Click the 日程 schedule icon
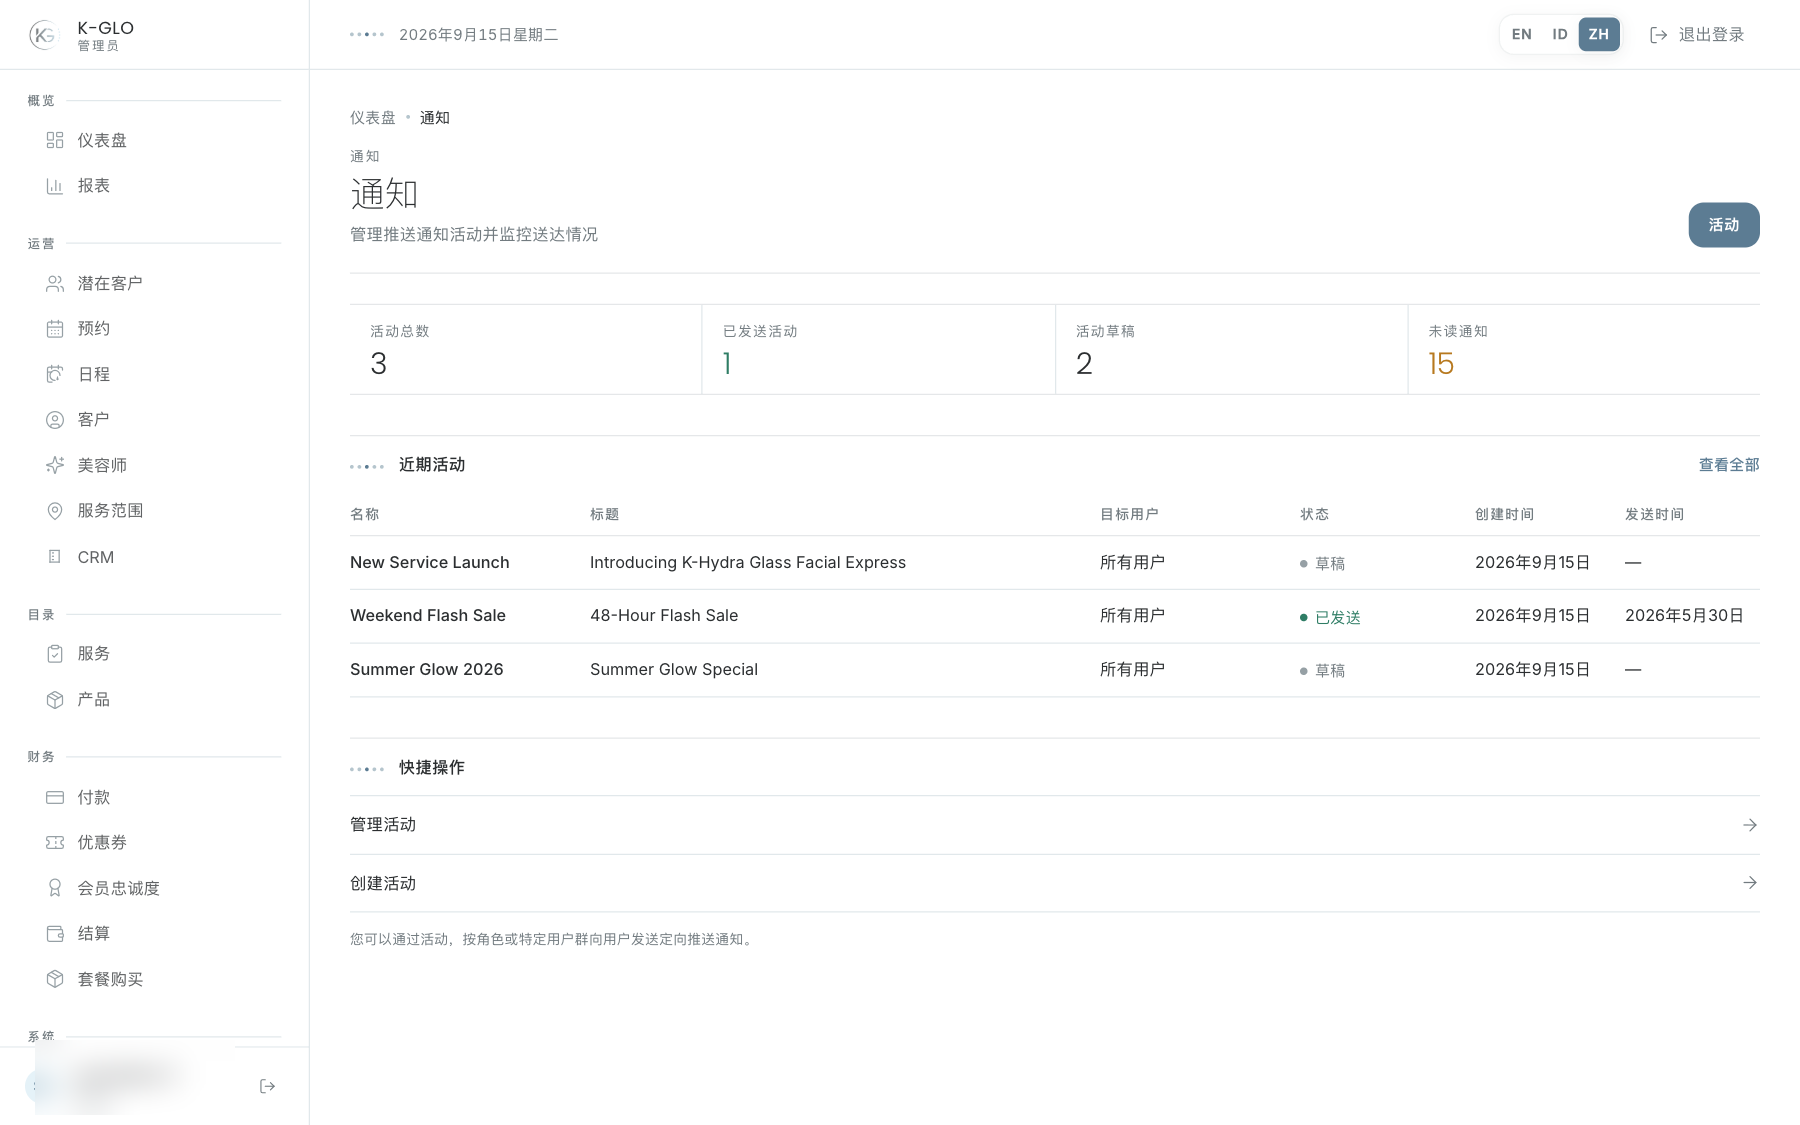The image size is (1800, 1125). [x=55, y=374]
